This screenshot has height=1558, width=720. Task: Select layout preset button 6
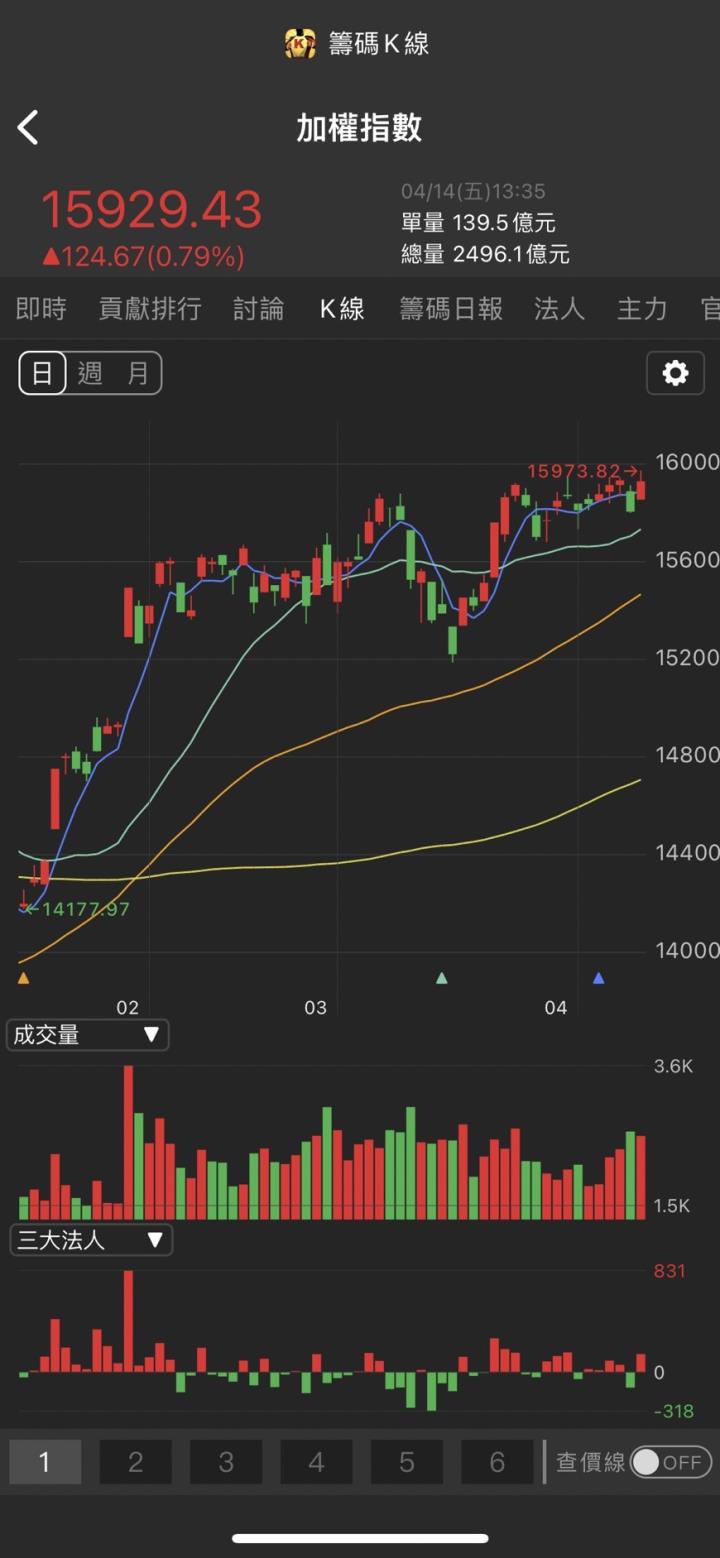[497, 1462]
